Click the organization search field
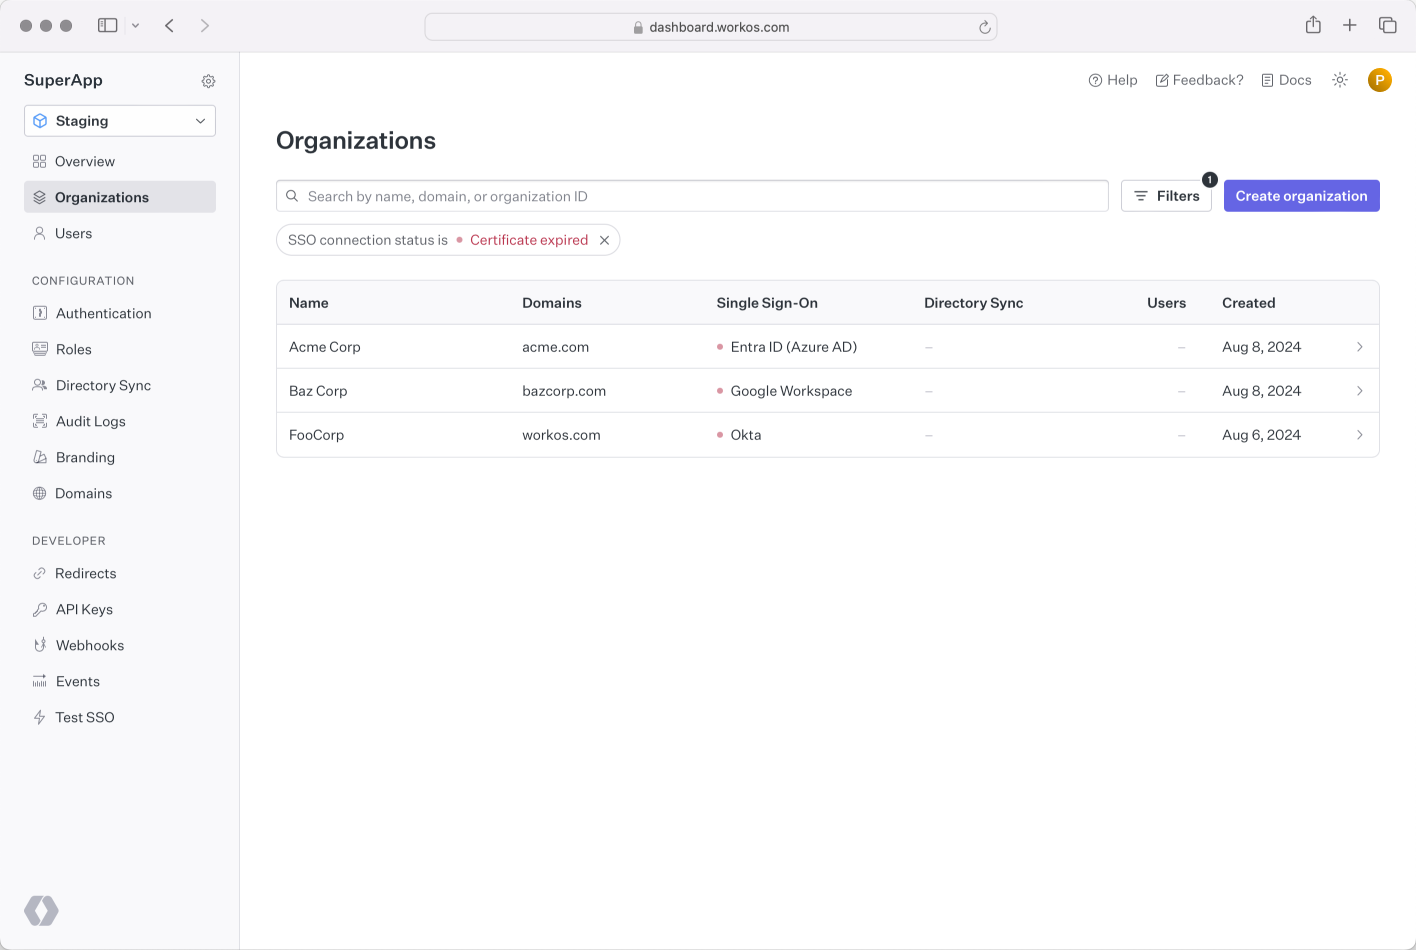1416x950 pixels. click(x=692, y=196)
